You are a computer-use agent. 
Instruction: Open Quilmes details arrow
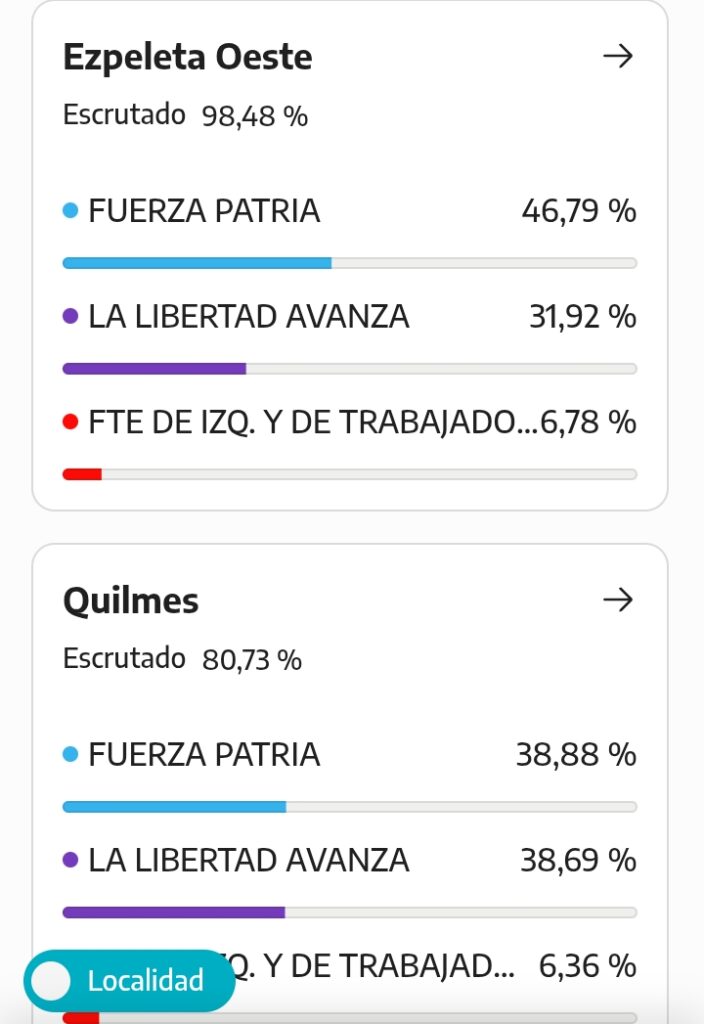coord(618,600)
